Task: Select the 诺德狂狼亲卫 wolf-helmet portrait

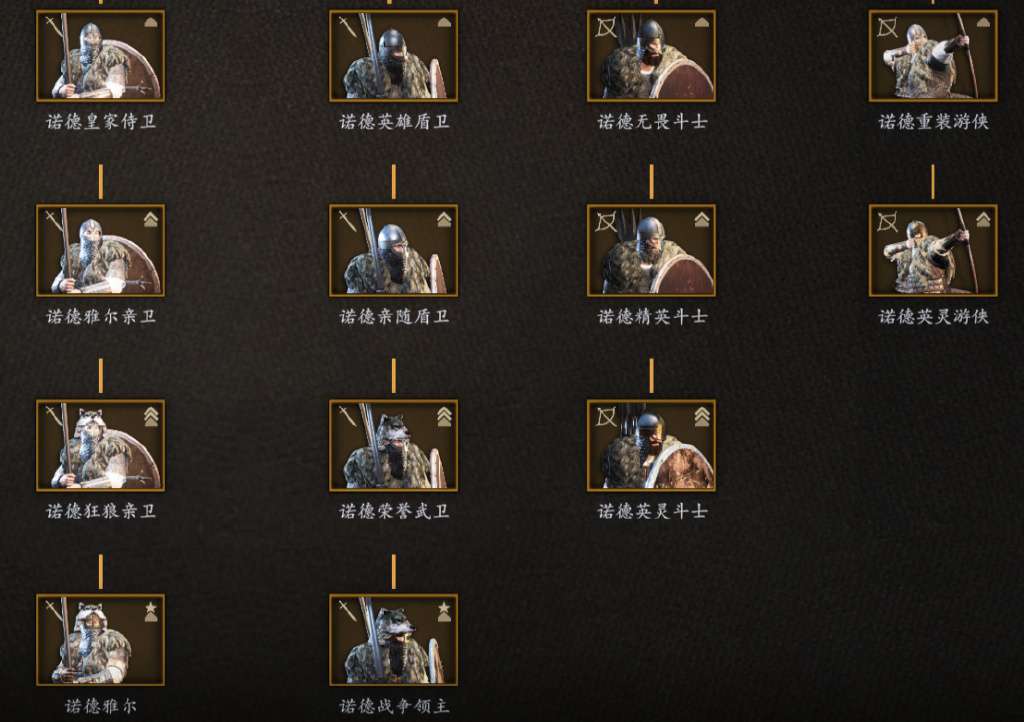Action: 100,446
